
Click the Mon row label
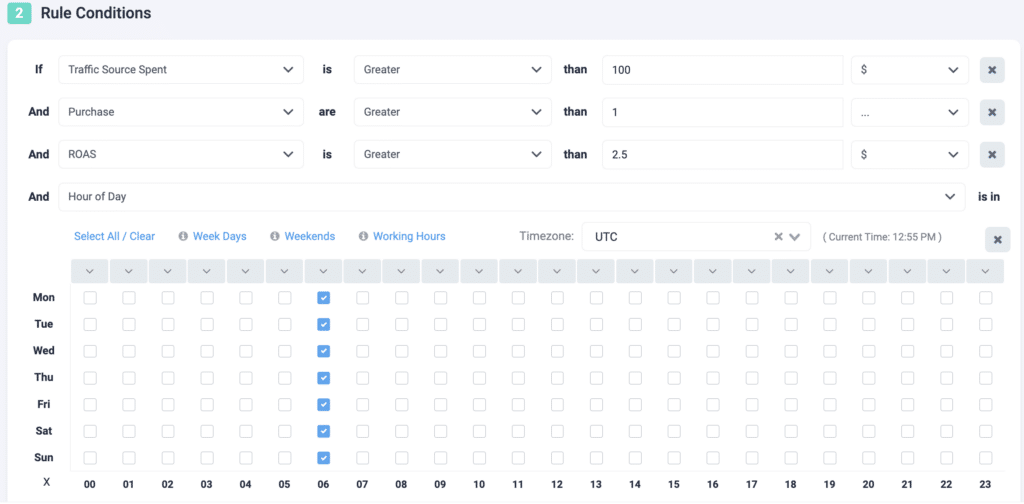[44, 298]
